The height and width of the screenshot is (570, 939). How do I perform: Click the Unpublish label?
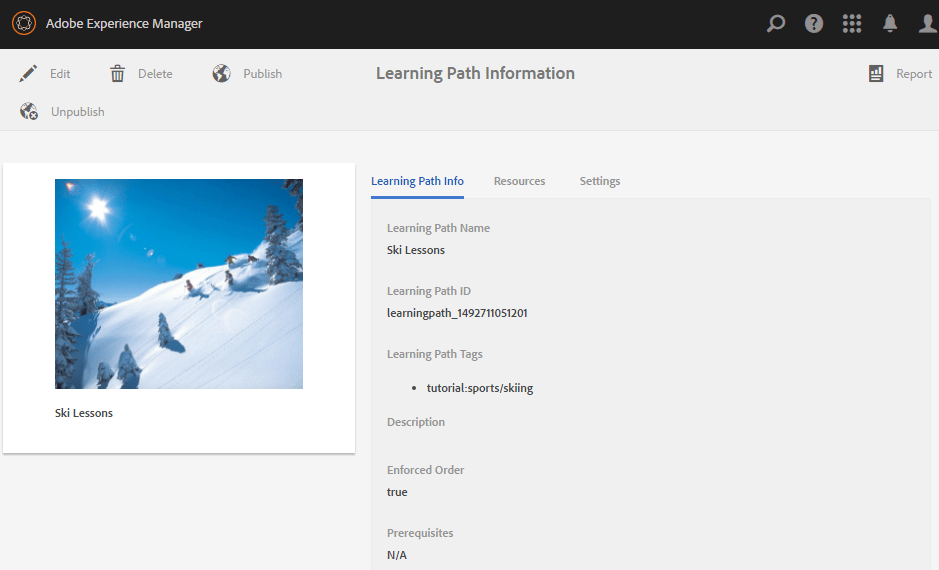click(x=77, y=112)
